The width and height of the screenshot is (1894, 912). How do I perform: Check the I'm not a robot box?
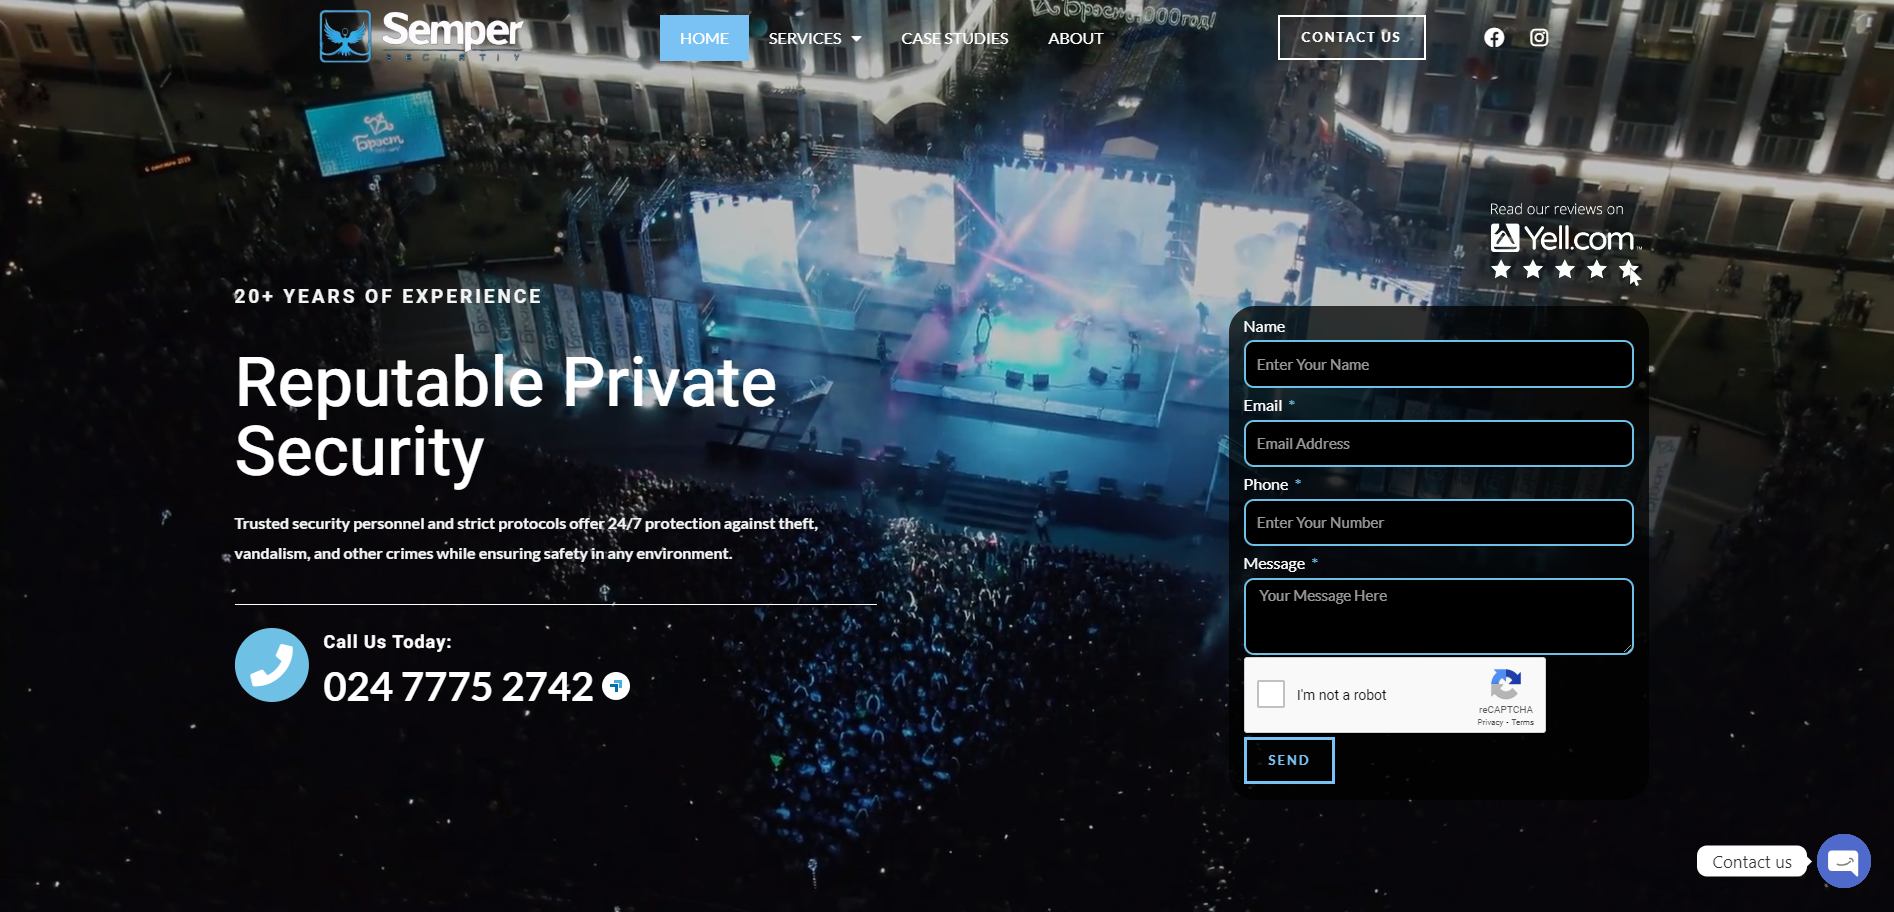tap(1271, 694)
